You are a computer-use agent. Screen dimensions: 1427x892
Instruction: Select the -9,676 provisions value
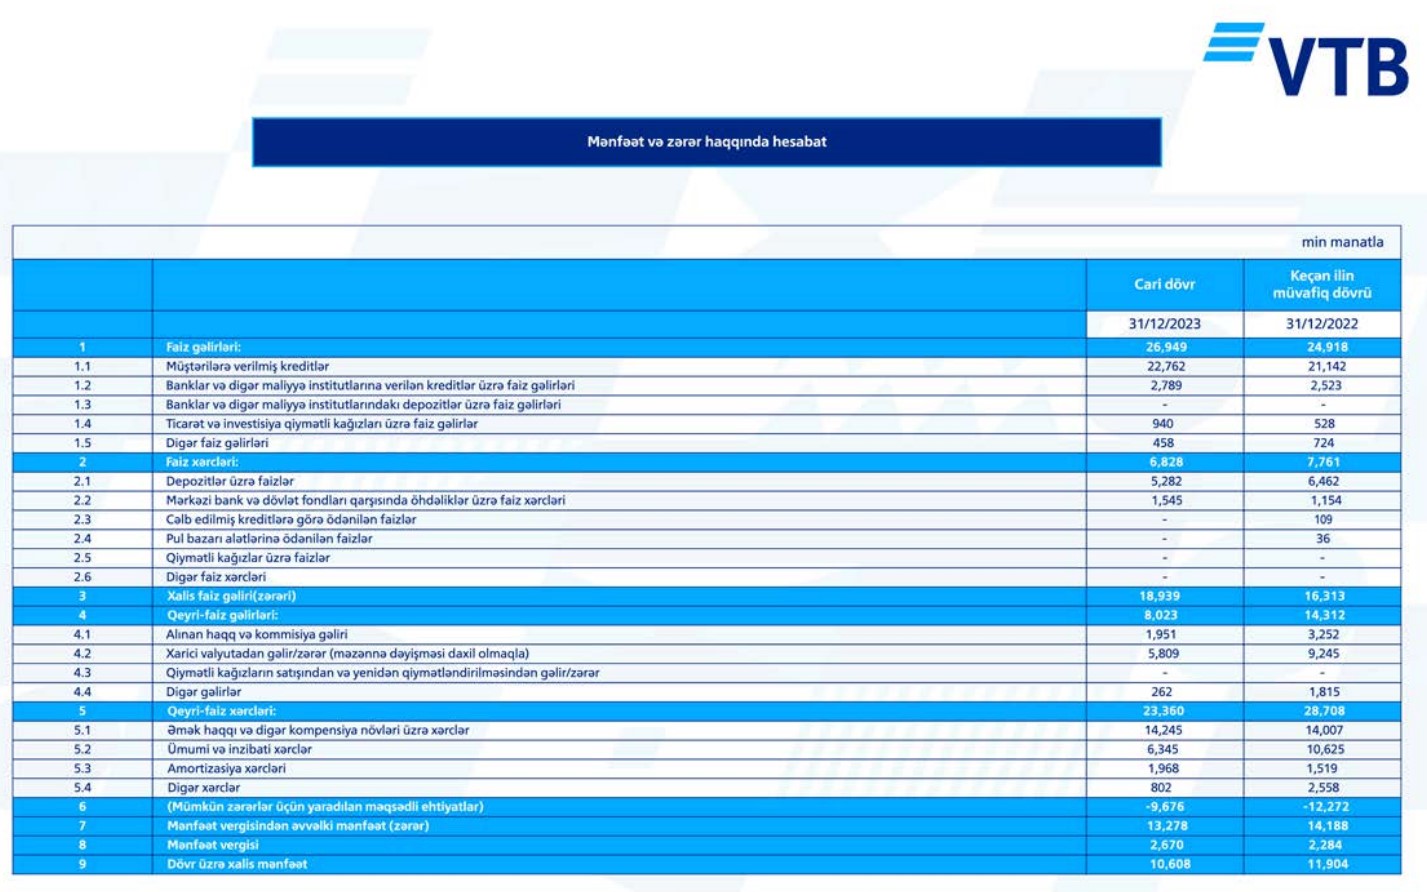point(1164,807)
